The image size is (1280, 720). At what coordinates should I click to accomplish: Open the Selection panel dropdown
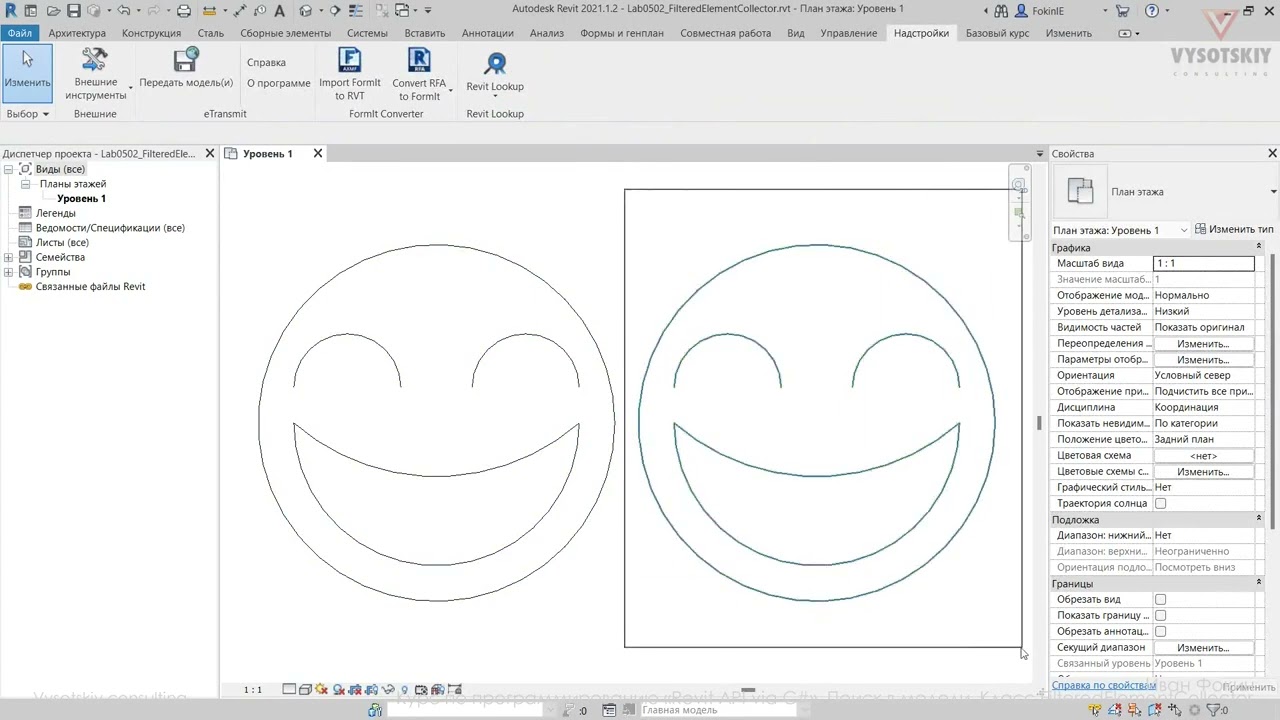[x=27, y=114]
